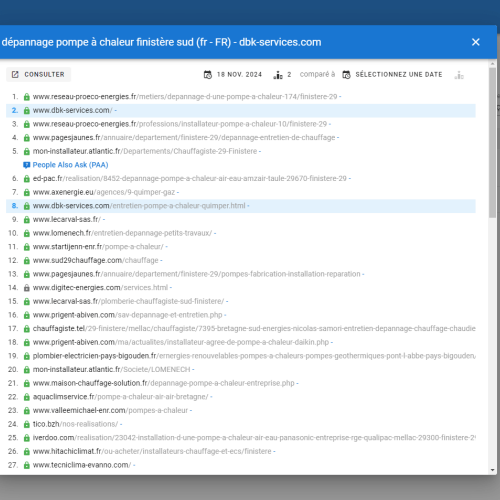
Task: Click the scrollbar down arrow
Action: tap(493, 470)
